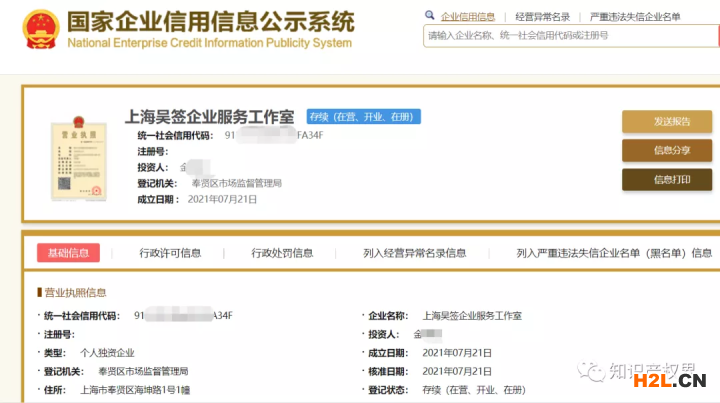Viewport: 720px width, 403px height.
Task: Open the 列入严重违法失信企业名单（黑名单）信息 tab
Action: [x=614, y=253]
